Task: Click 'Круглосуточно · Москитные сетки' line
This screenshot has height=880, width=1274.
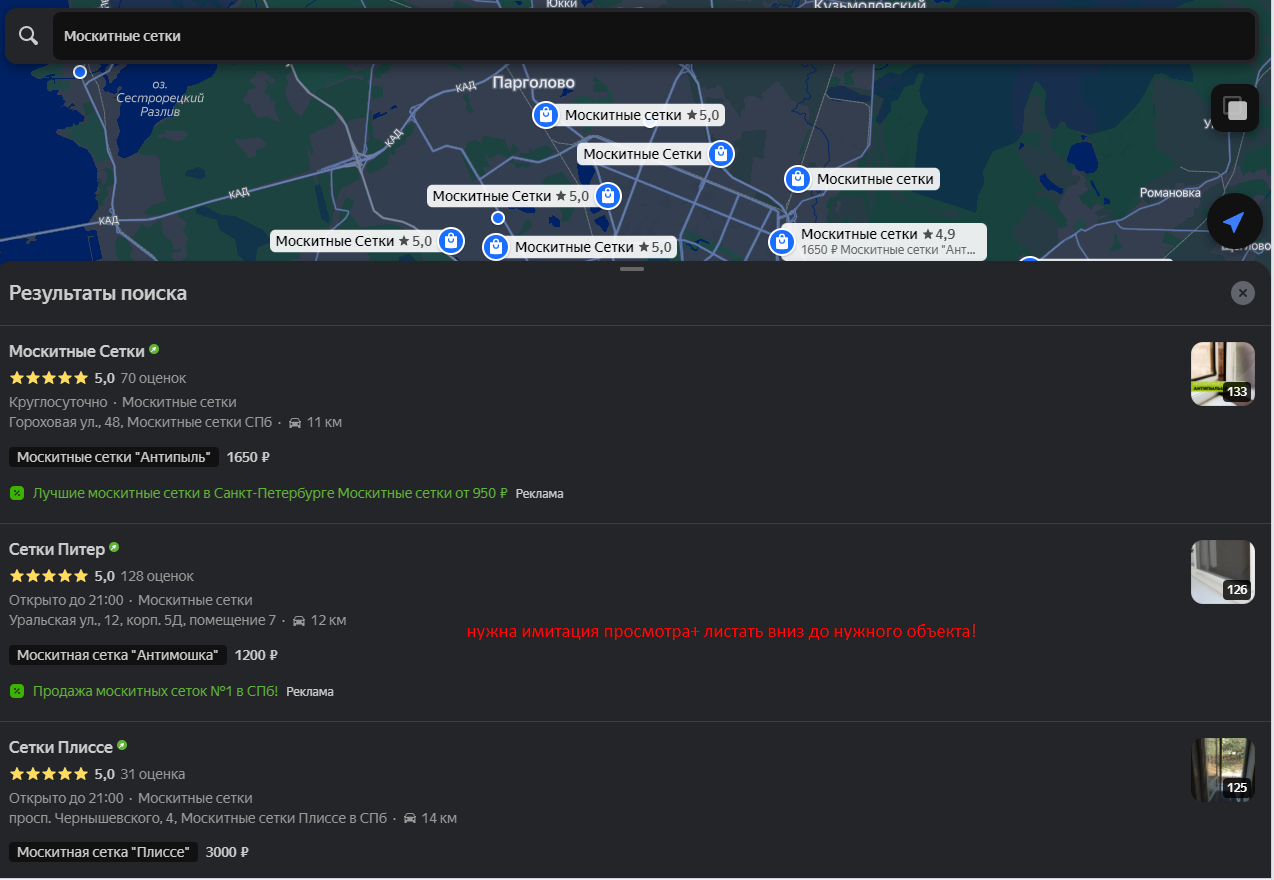Action: click(x=123, y=402)
